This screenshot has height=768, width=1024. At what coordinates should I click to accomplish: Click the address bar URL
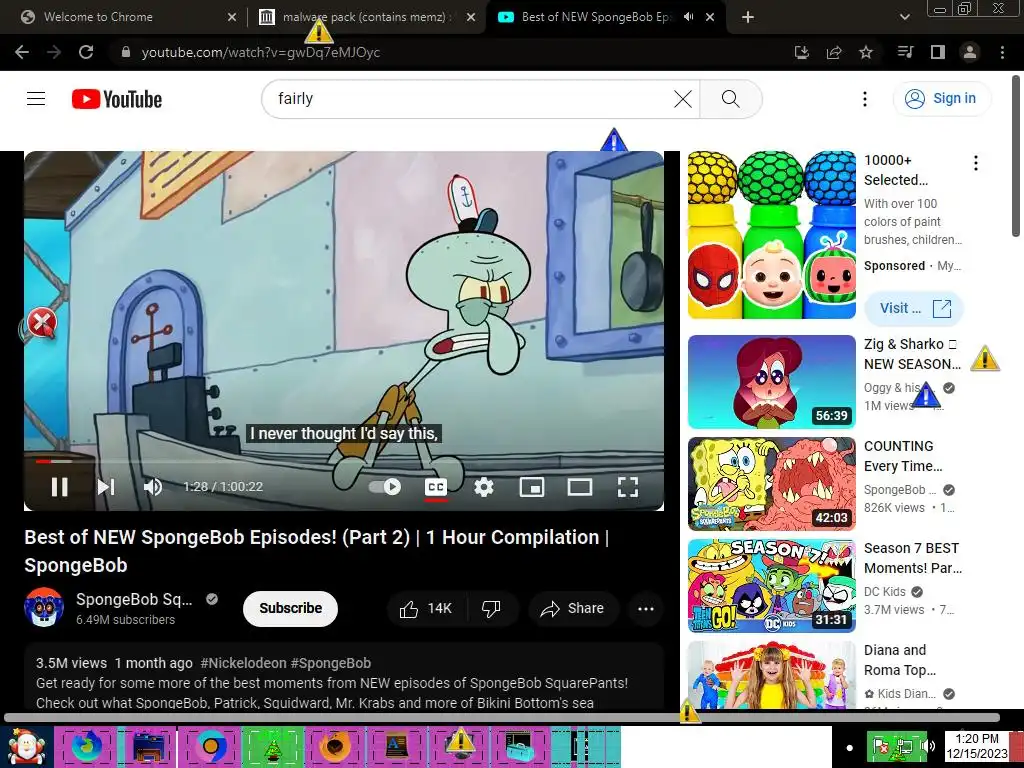[x=261, y=52]
